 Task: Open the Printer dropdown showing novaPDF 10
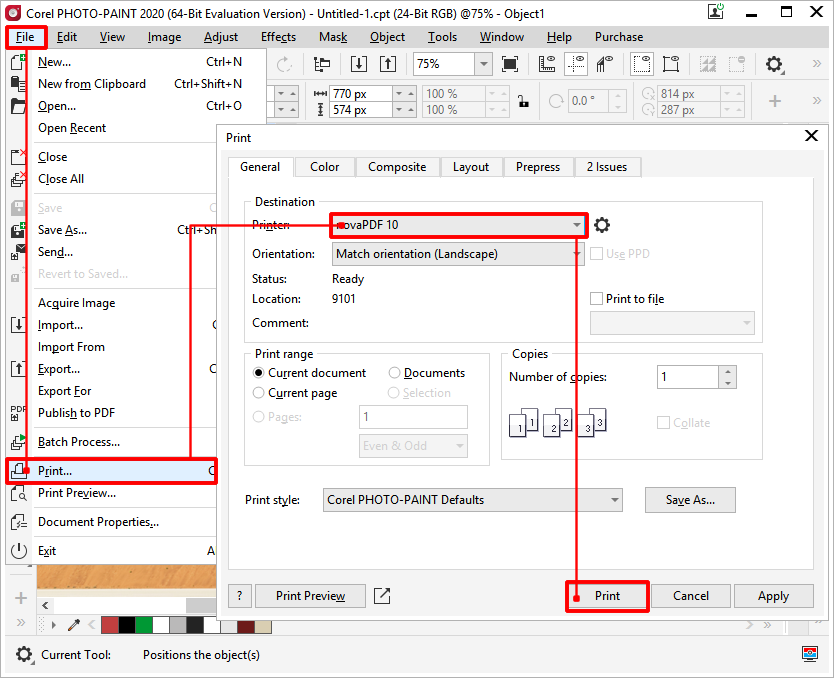pyautogui.click(x=458, y=225)
